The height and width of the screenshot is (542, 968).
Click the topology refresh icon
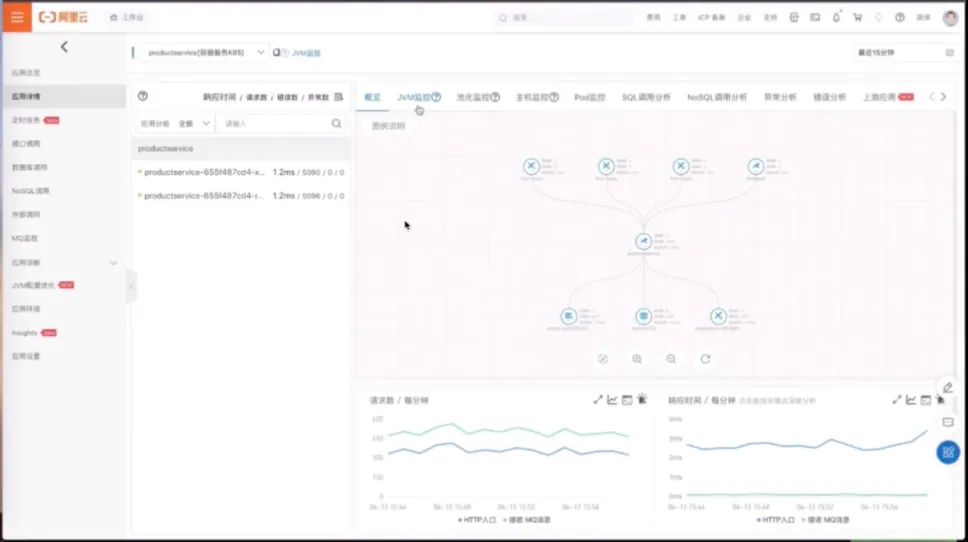coord(705,359)
